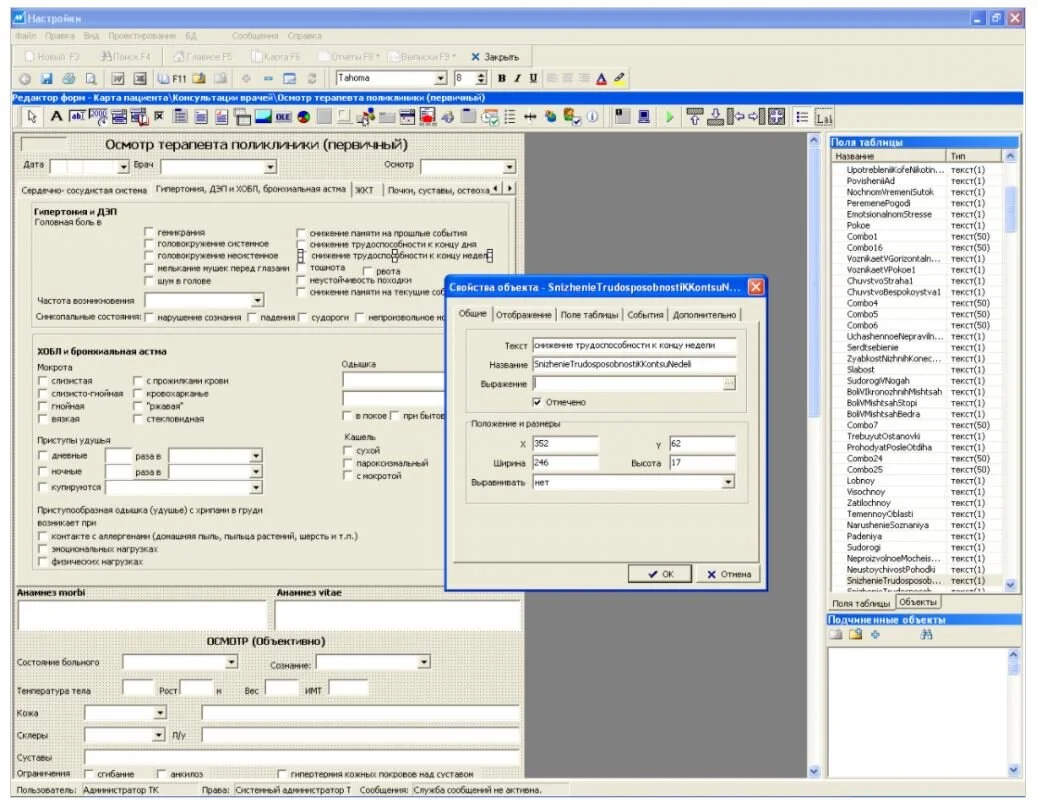Switch to 'Отображение' tab in properties dialog
The height and width of the screenshot is (806, 1038).
(x=524, y=315)
